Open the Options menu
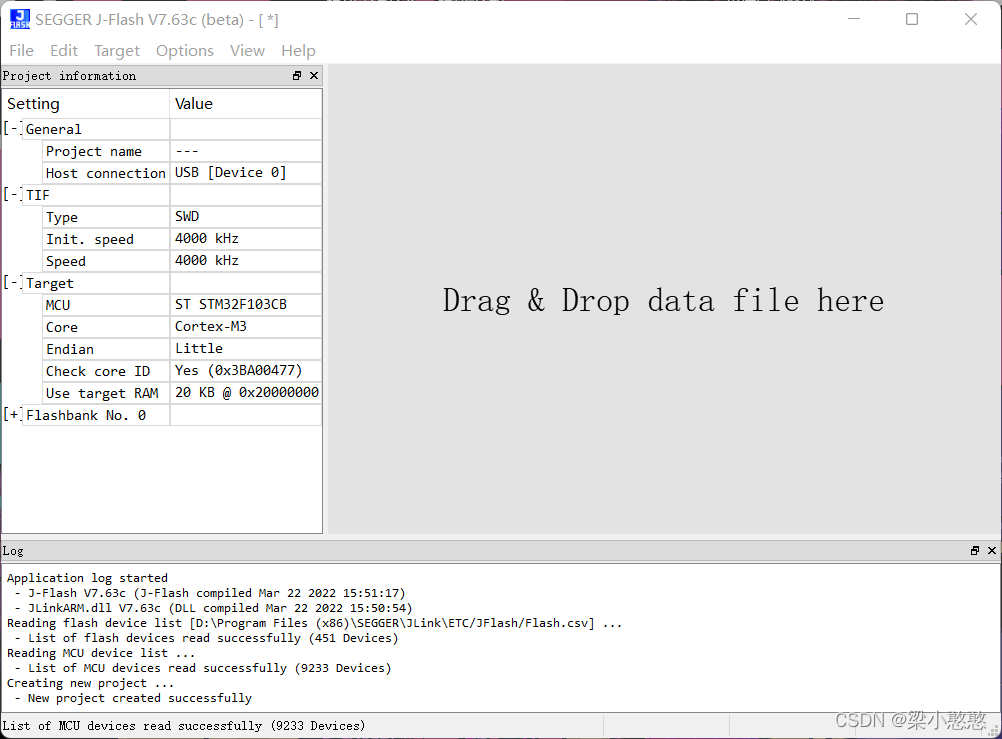The width and height of the screenshot is (1002, 739). click(x=185, y=51)
